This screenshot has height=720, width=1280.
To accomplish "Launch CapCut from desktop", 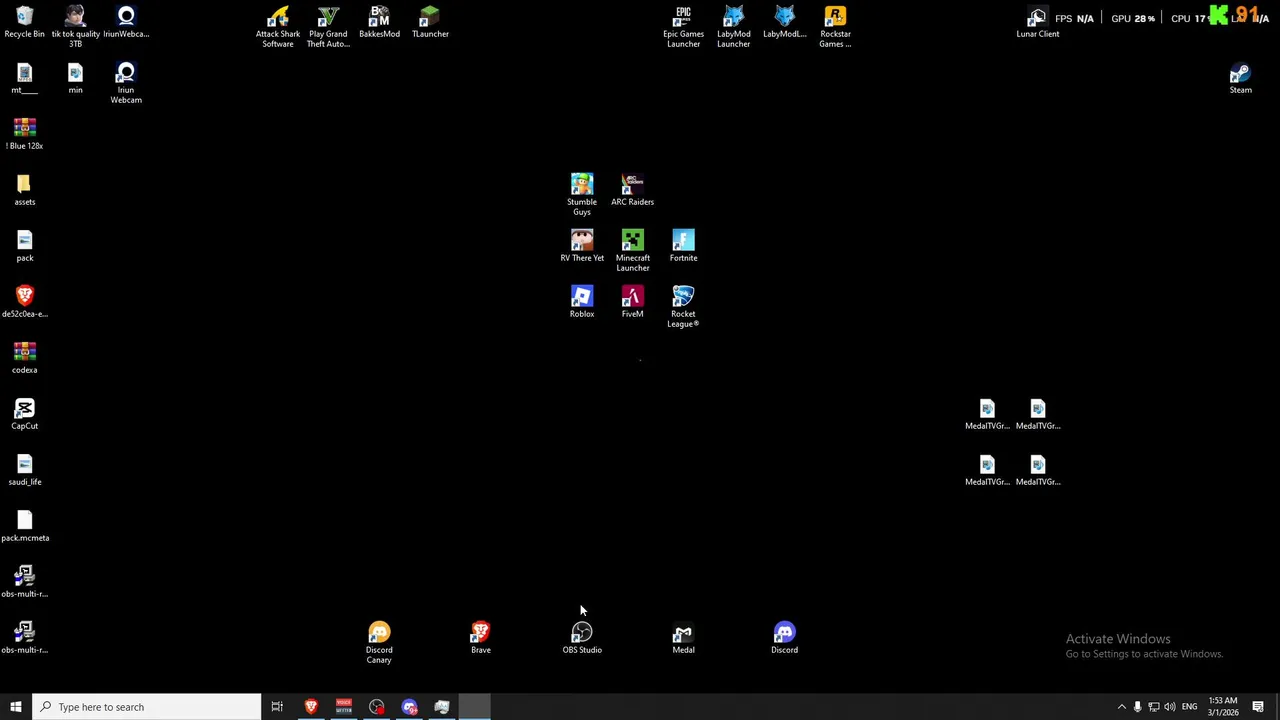I will (x=24, y=414).
